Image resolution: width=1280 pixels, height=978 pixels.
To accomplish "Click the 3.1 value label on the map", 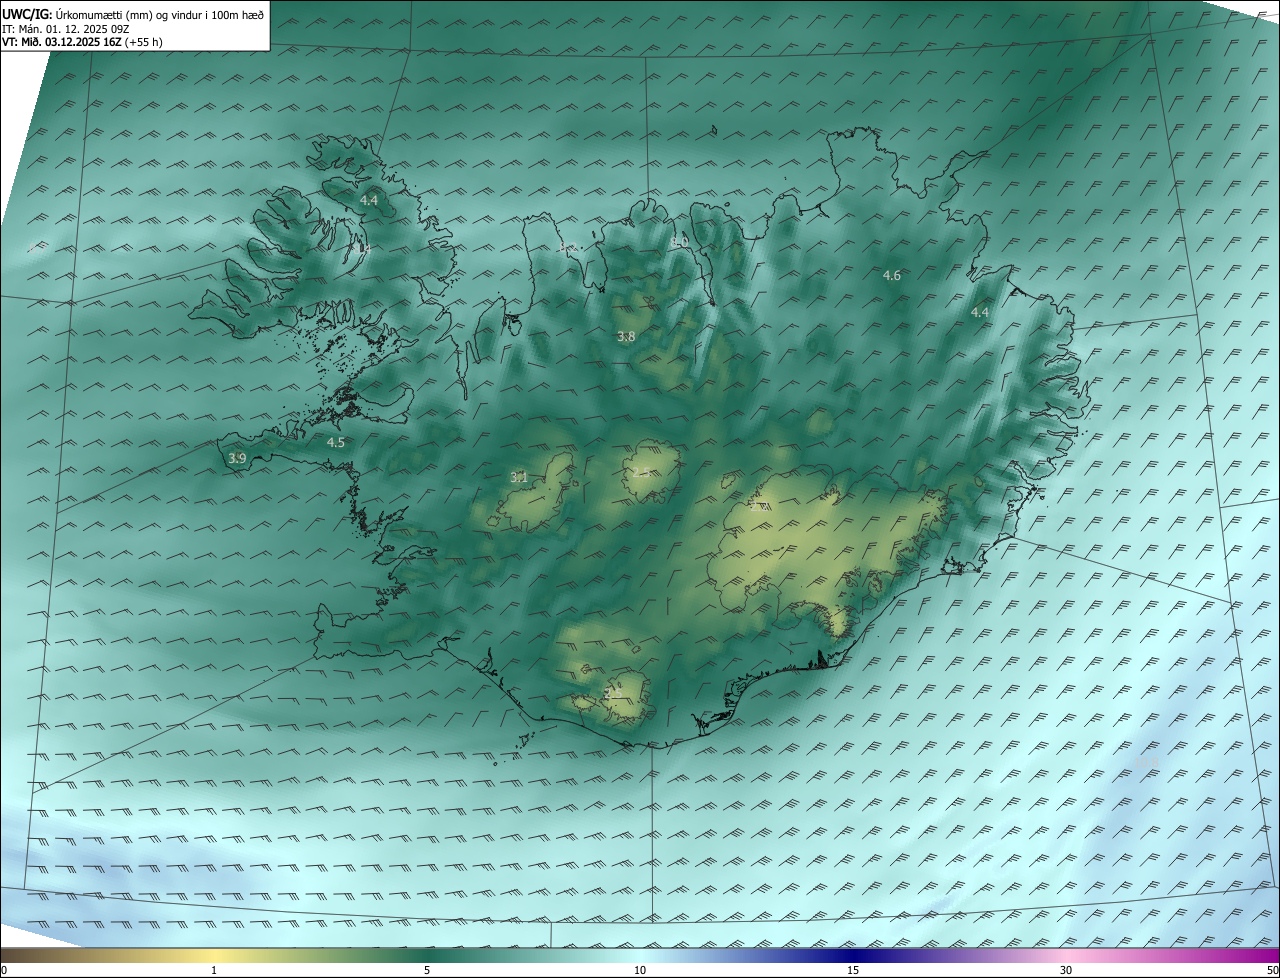I will [519, 477].
